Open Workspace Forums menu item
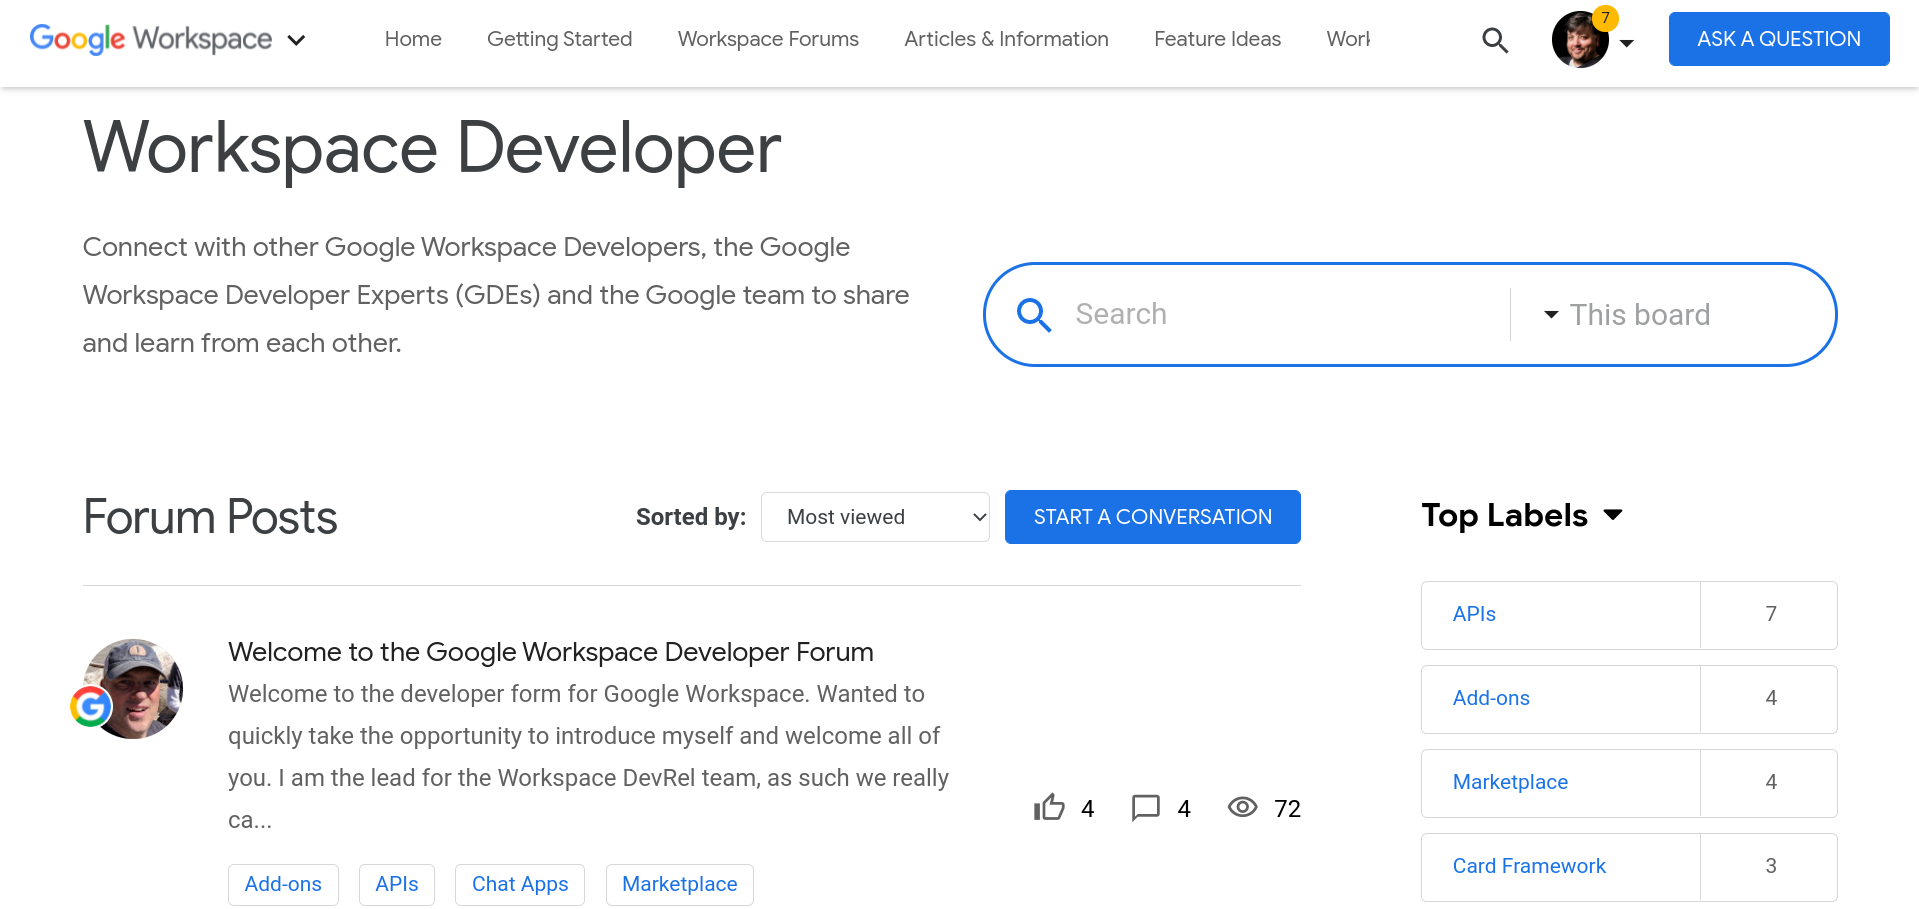This screenshot has width=1919, height=909. pyautogui.click(x=768, y=39)
